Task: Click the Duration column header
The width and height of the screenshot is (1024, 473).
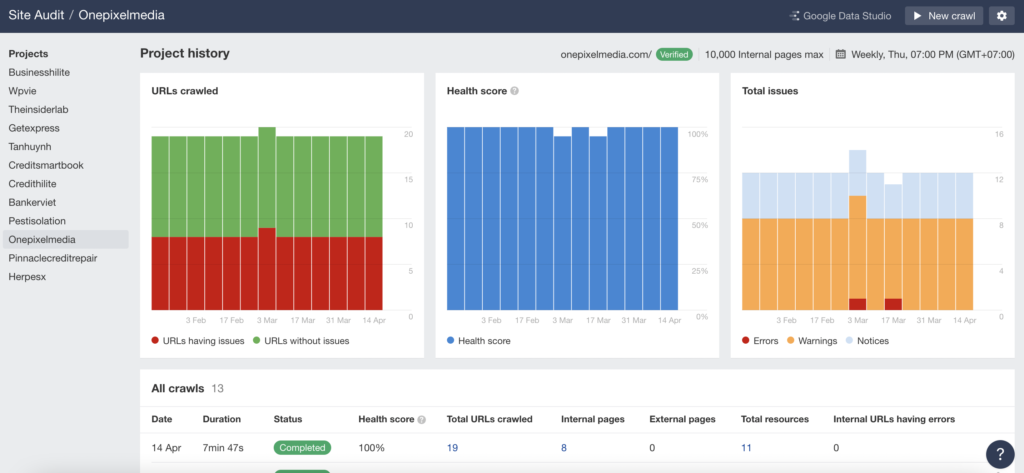Action: [221, 419]
